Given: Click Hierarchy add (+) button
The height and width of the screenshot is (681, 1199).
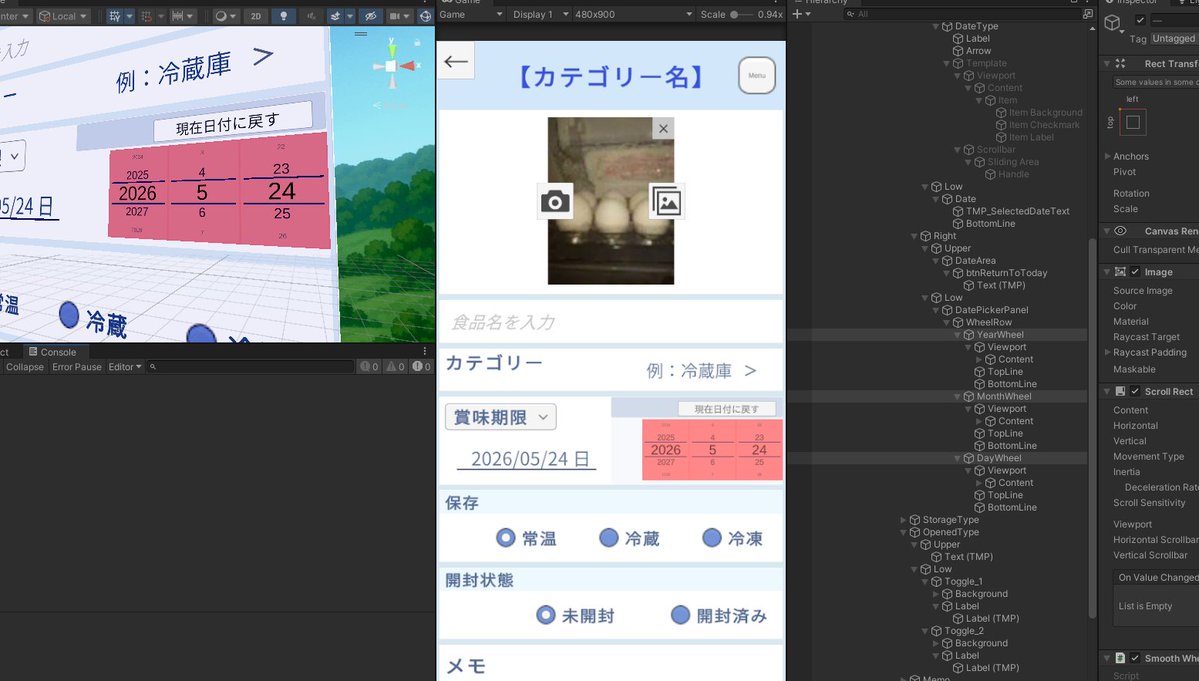Looking at the screenshot, I should pyautogui.click(x=801, y=15).
